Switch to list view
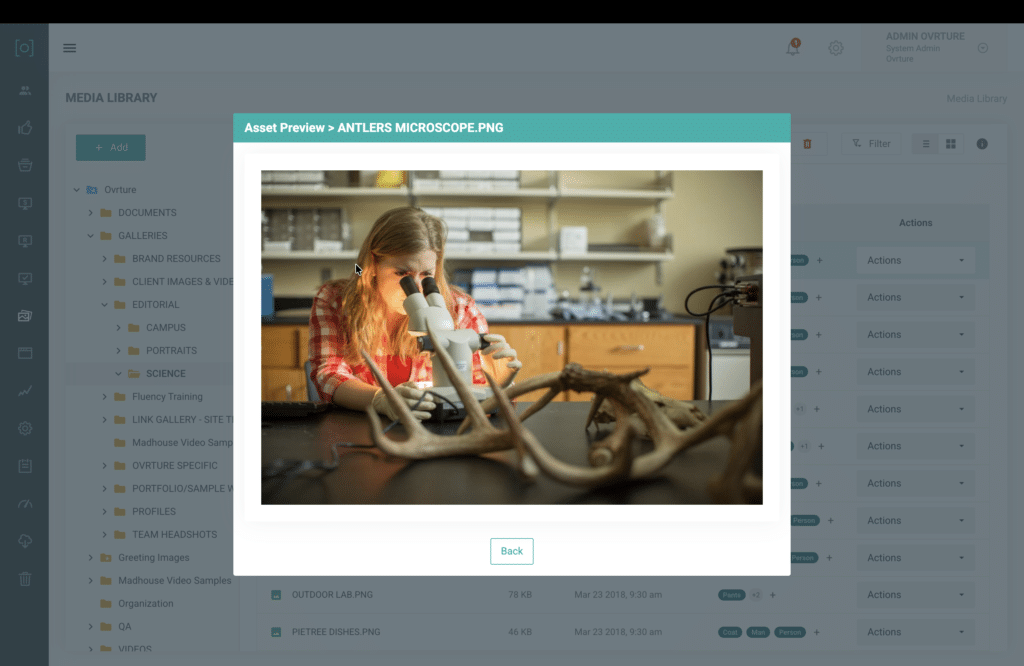1024x666 pixels. pos(926,144)
